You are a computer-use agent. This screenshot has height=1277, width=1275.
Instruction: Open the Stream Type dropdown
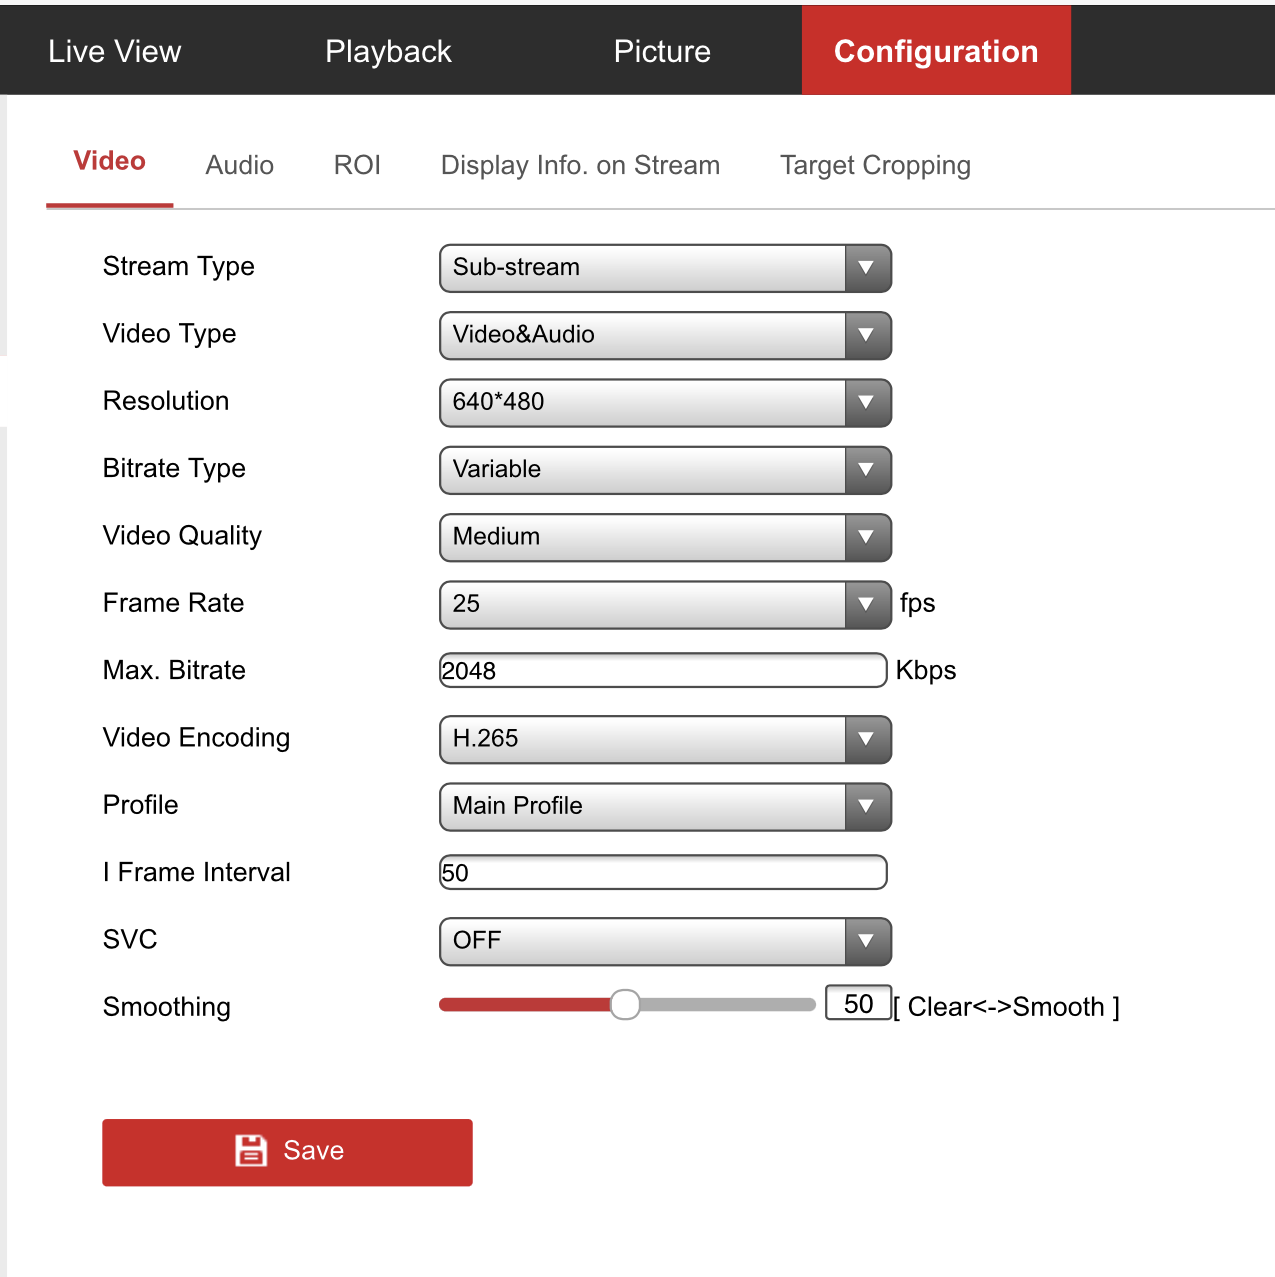point(665,268)
